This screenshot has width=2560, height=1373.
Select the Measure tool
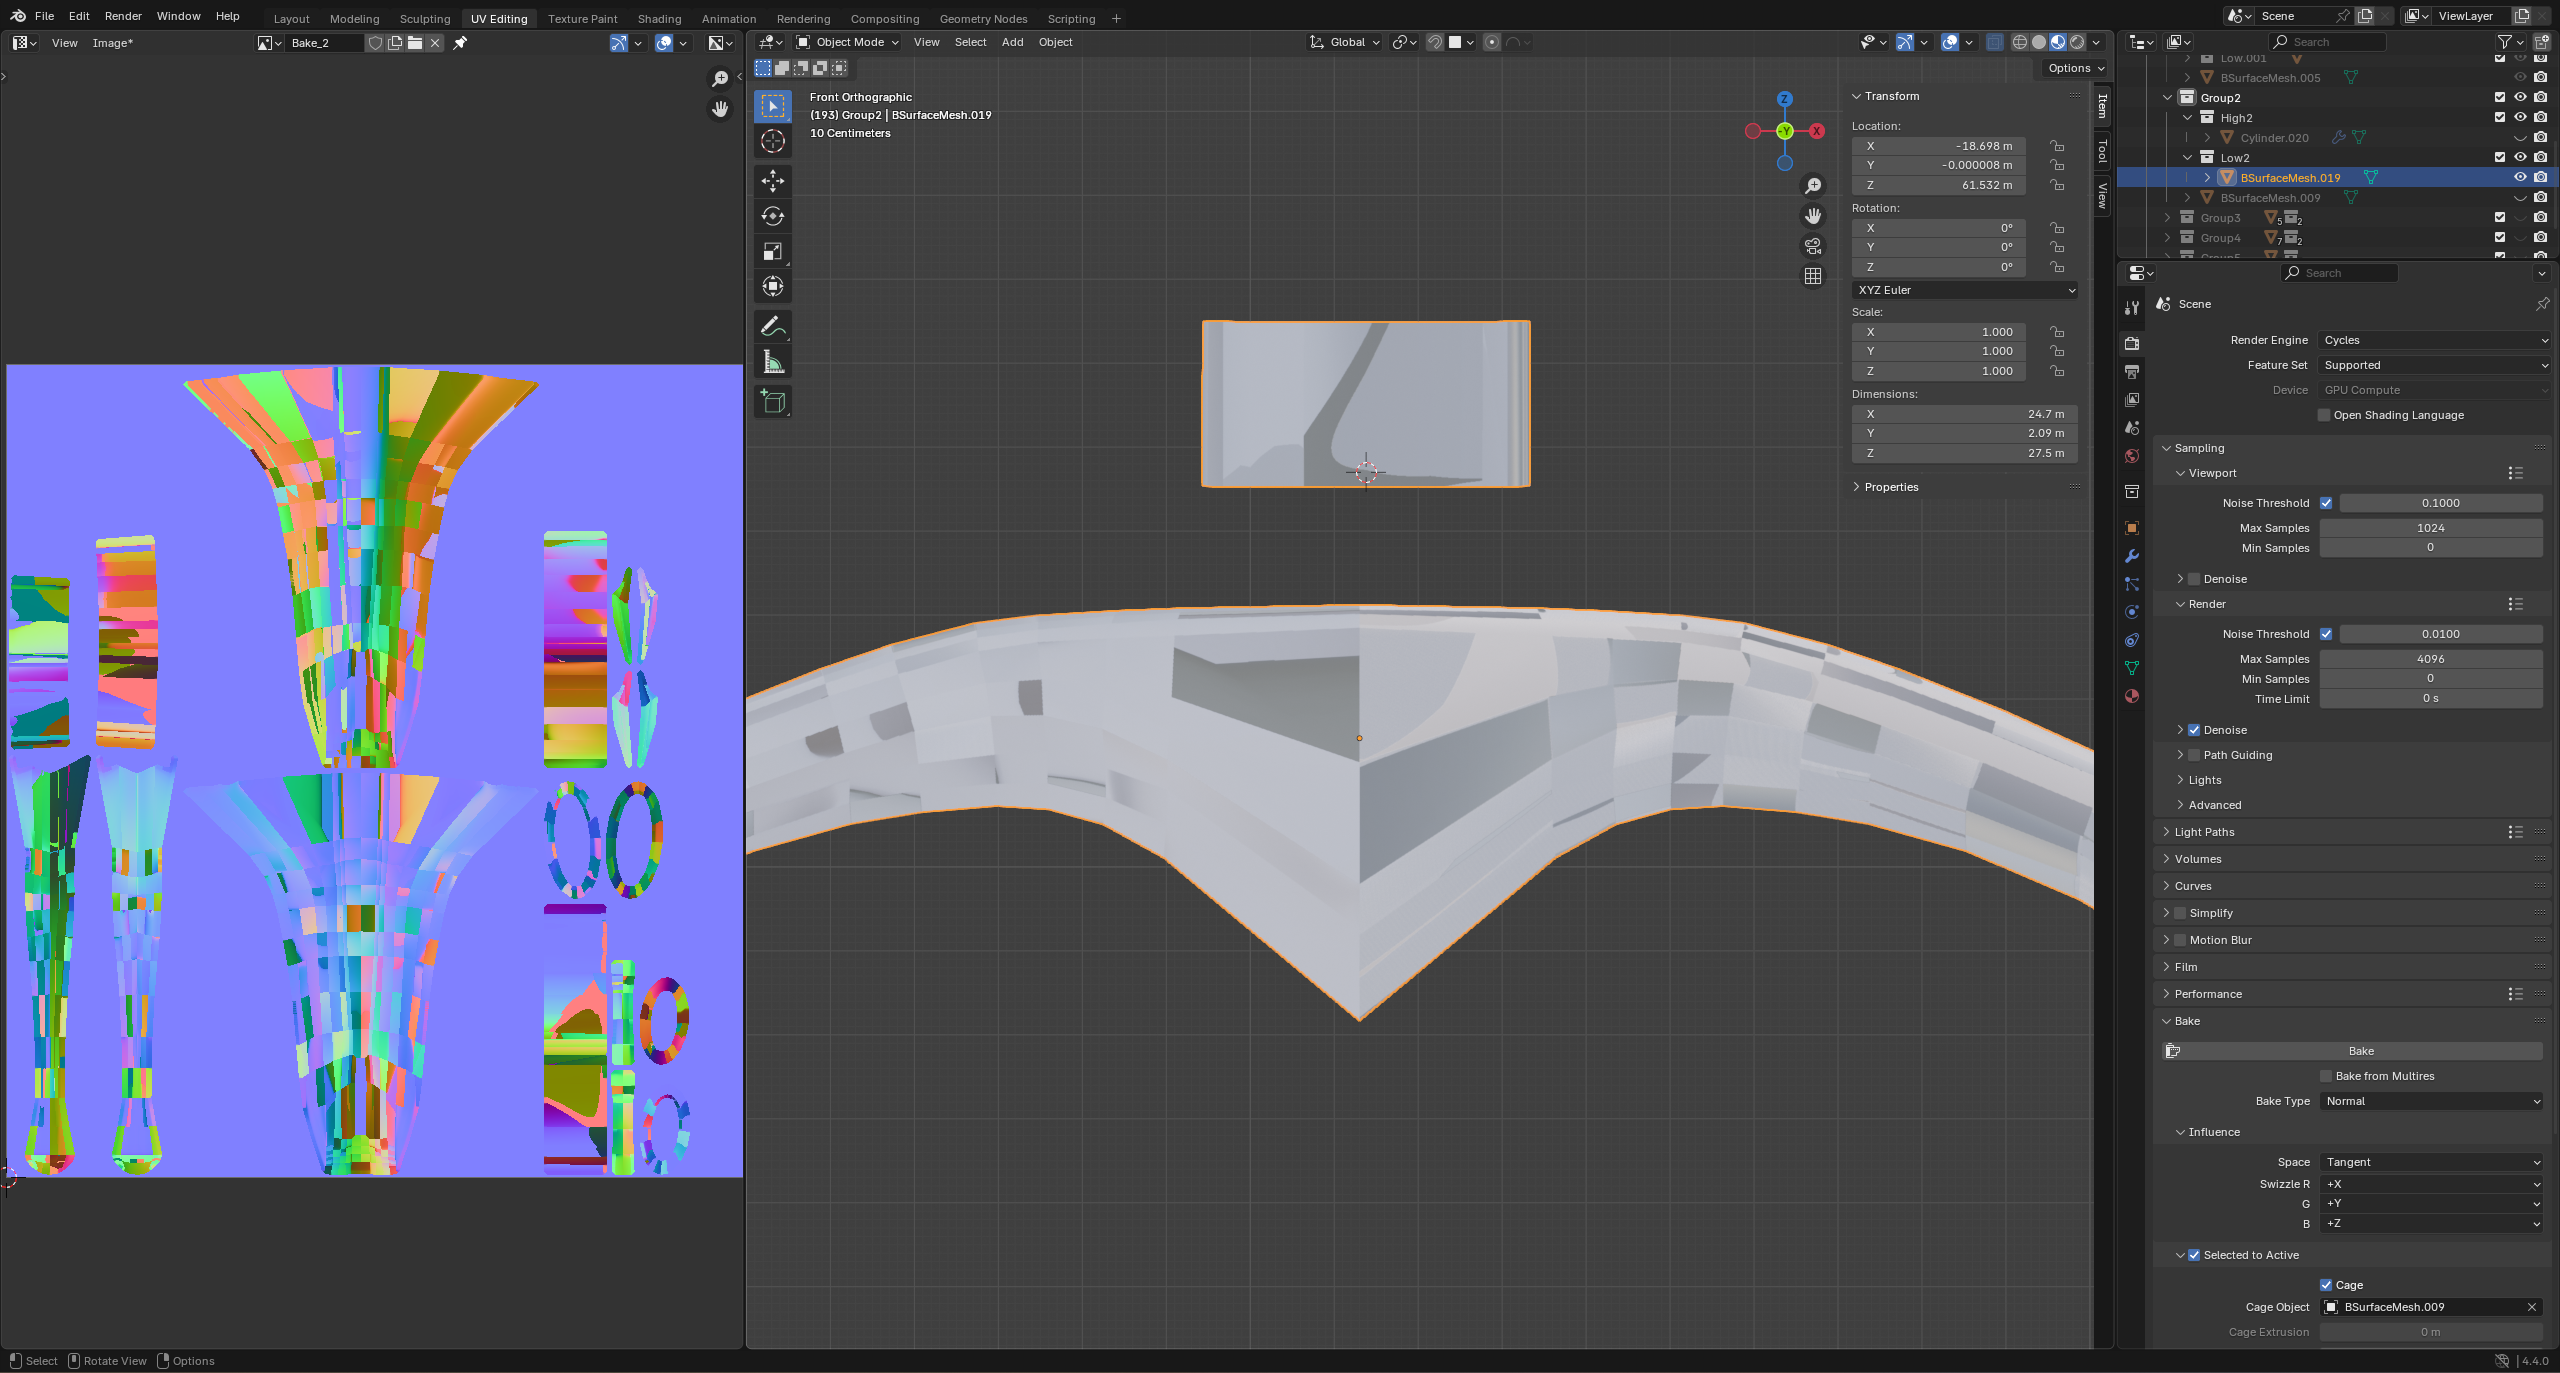[773, 361]
